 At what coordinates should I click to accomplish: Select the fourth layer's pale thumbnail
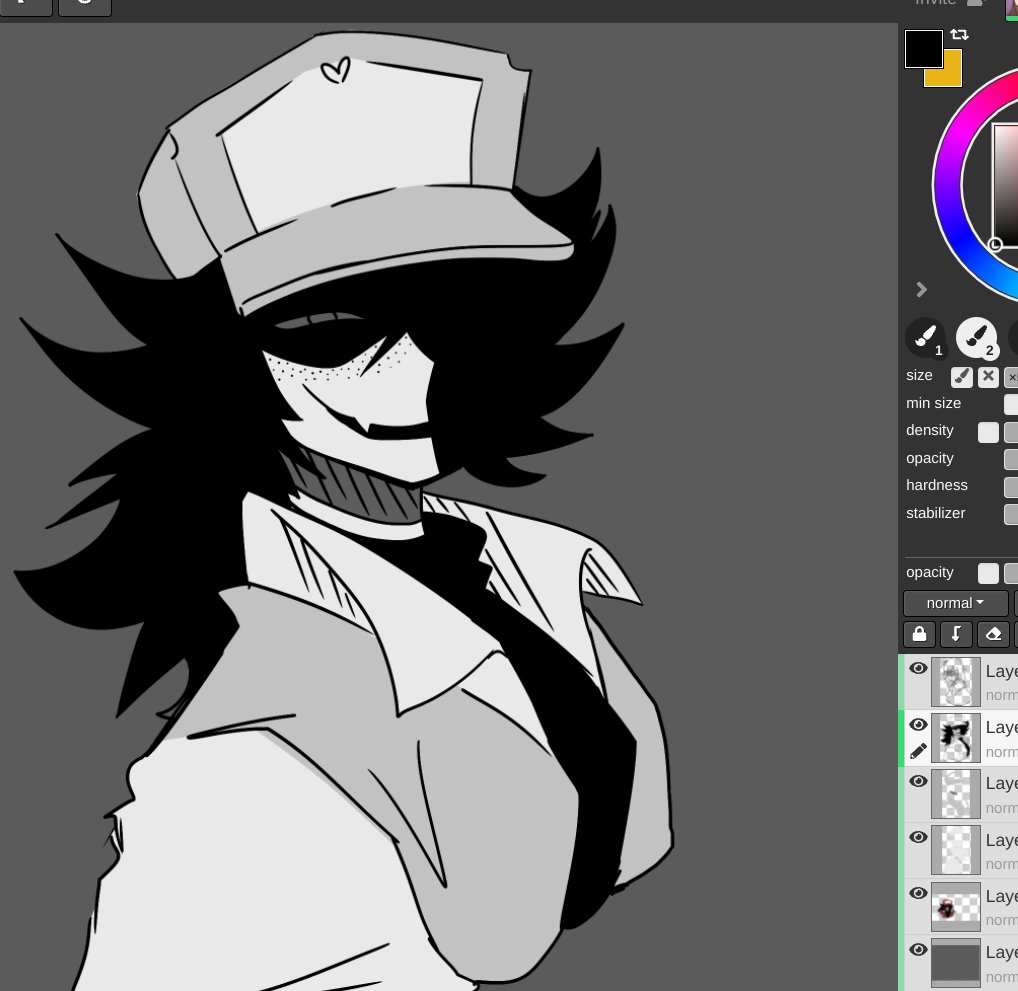pos(956,851)
